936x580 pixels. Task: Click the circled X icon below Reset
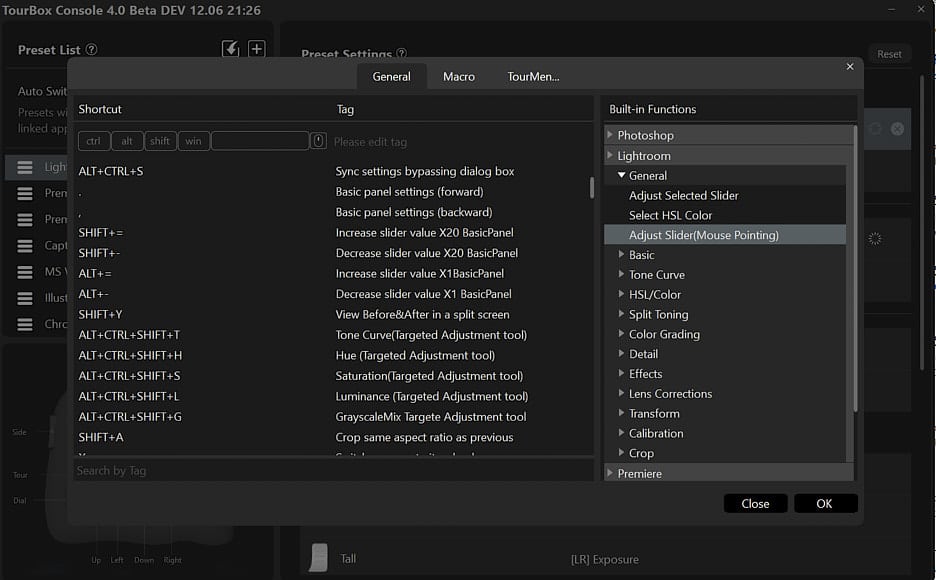coord(897,129)
